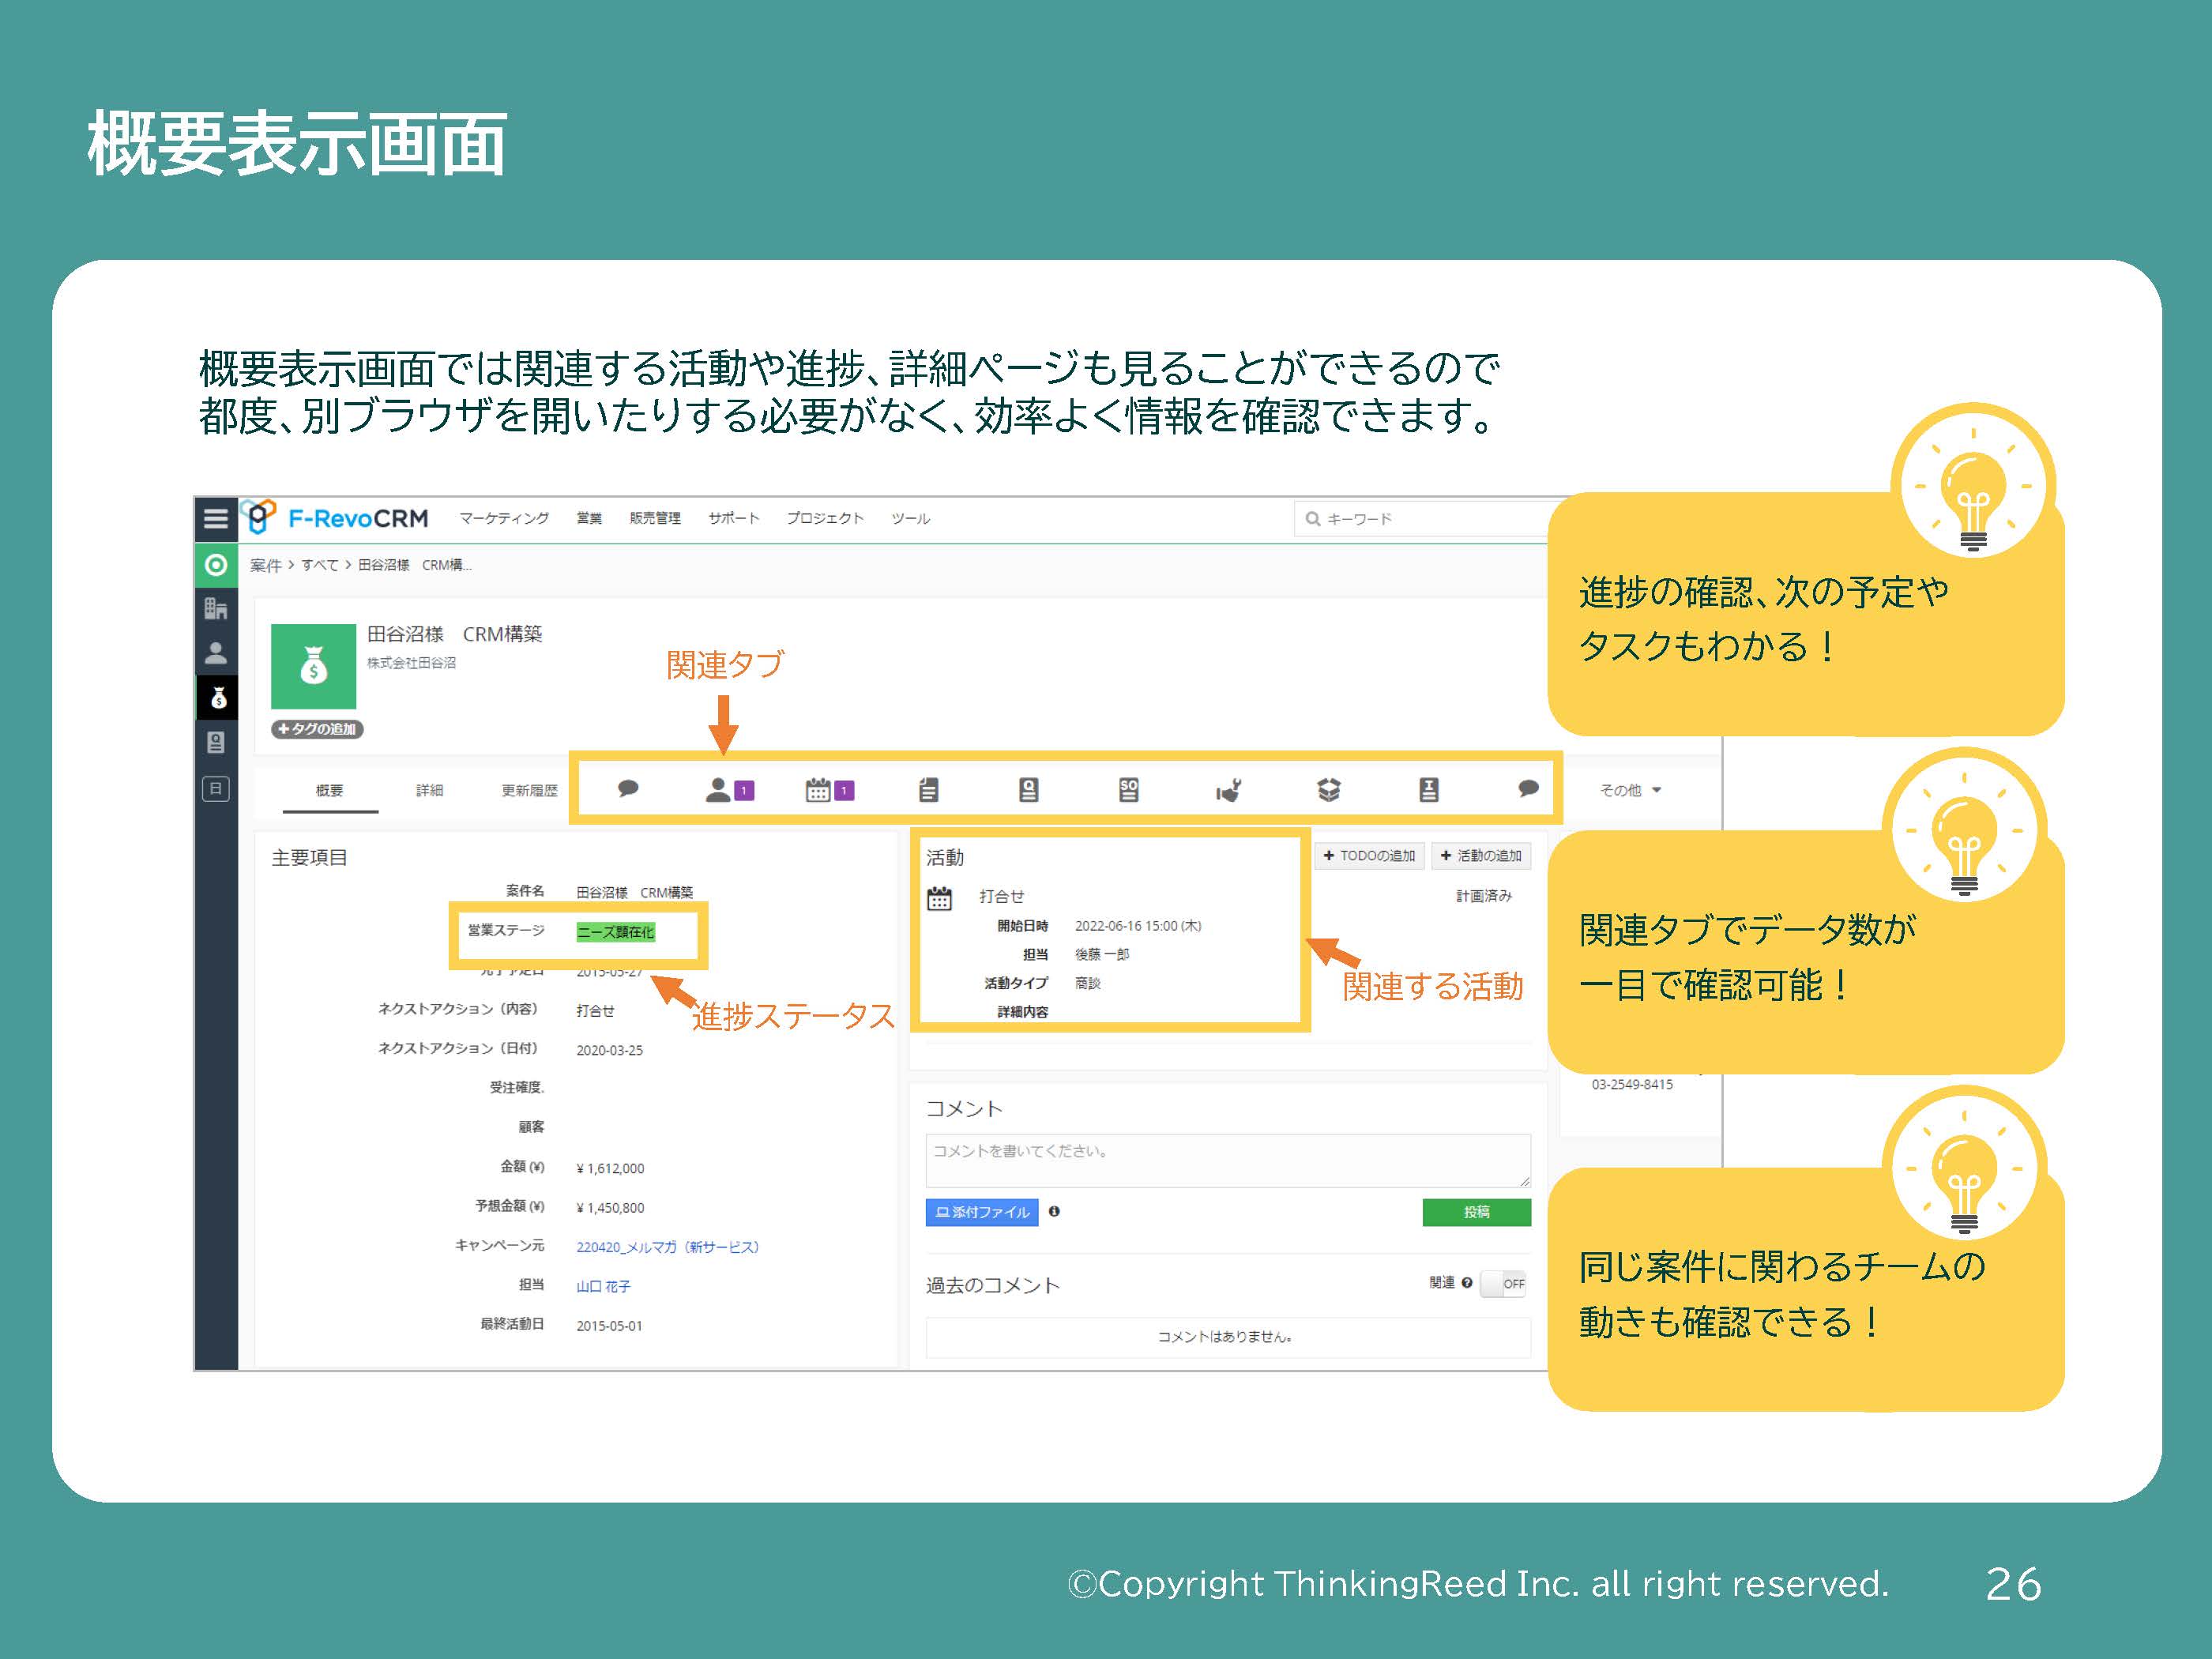Click the sales order (SO) related tab icon
This screenshot has height=1659, width=2212.
click(1127, 790)
